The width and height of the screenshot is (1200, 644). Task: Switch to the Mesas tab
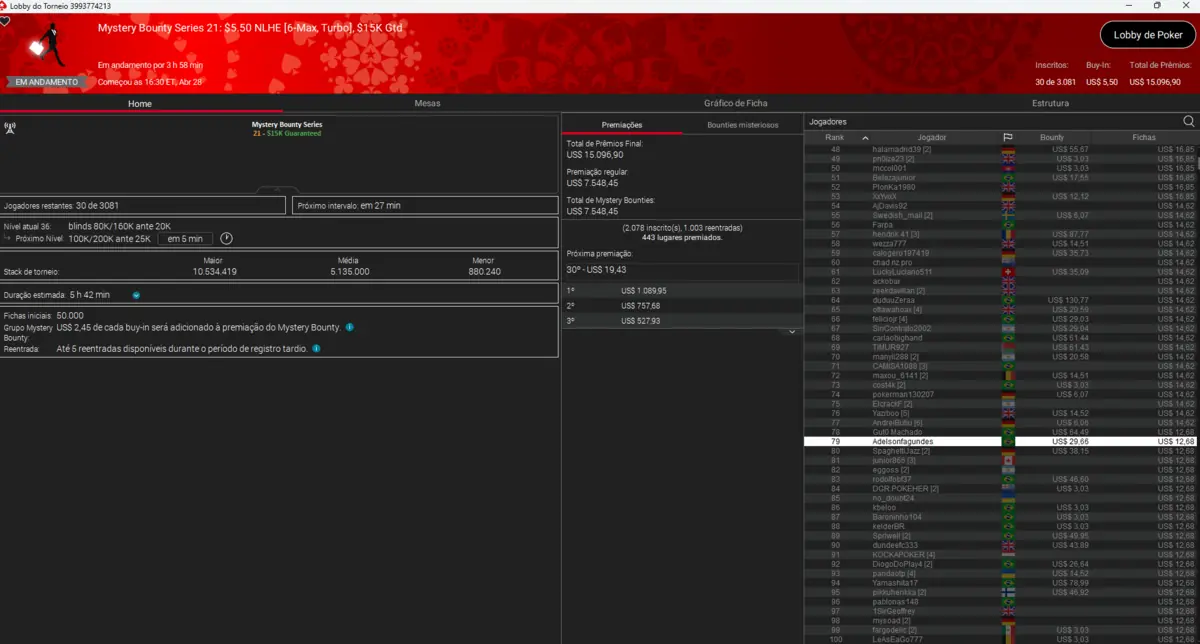point(427,103)
